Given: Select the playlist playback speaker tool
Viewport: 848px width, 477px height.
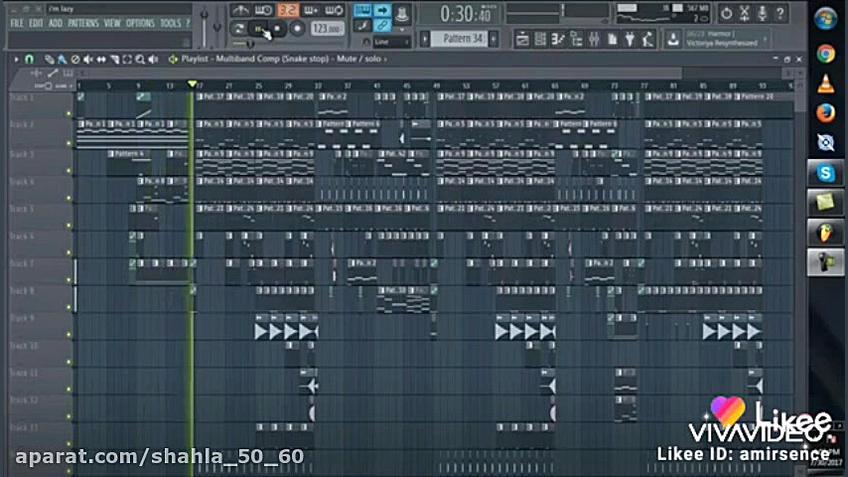Looking at the screenshot, I should tap(153, 59).
